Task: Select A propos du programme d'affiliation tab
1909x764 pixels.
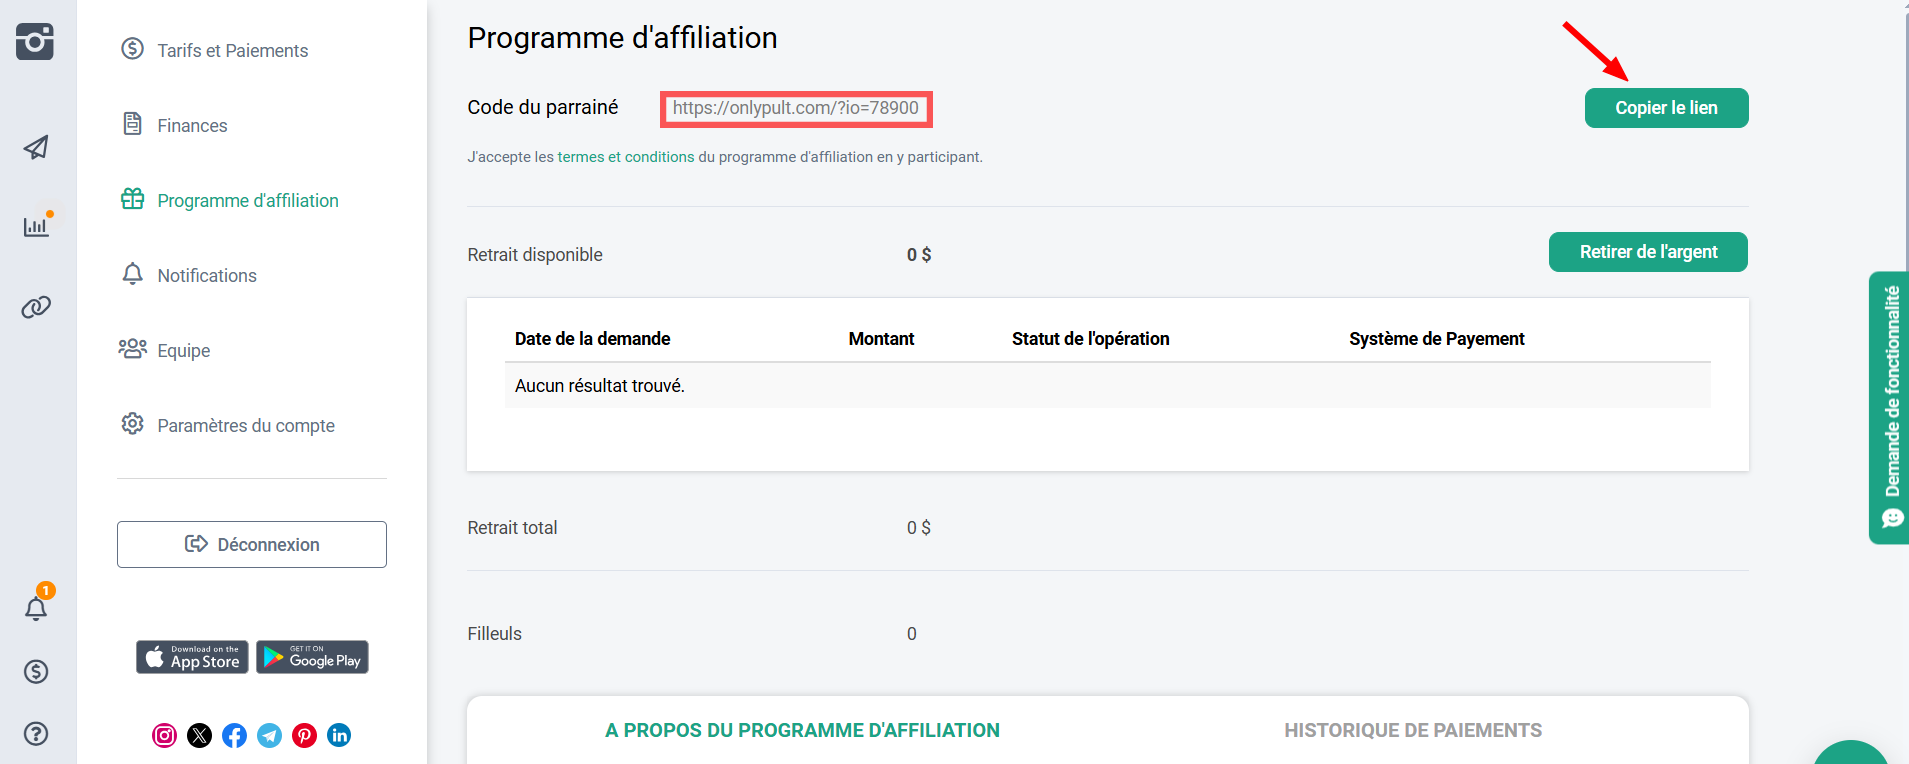Action: click(x=802, y=731)
